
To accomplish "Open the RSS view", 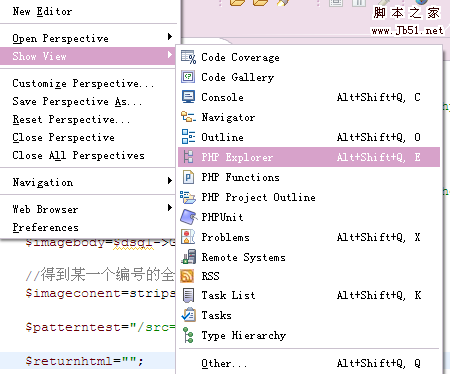I will (x=309, y=276).
